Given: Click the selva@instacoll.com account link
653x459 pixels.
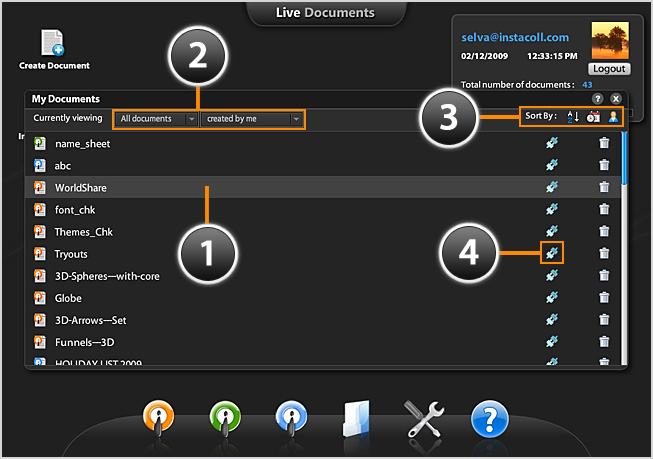Looking at the screenshot, I should click(x=515, y=37).
